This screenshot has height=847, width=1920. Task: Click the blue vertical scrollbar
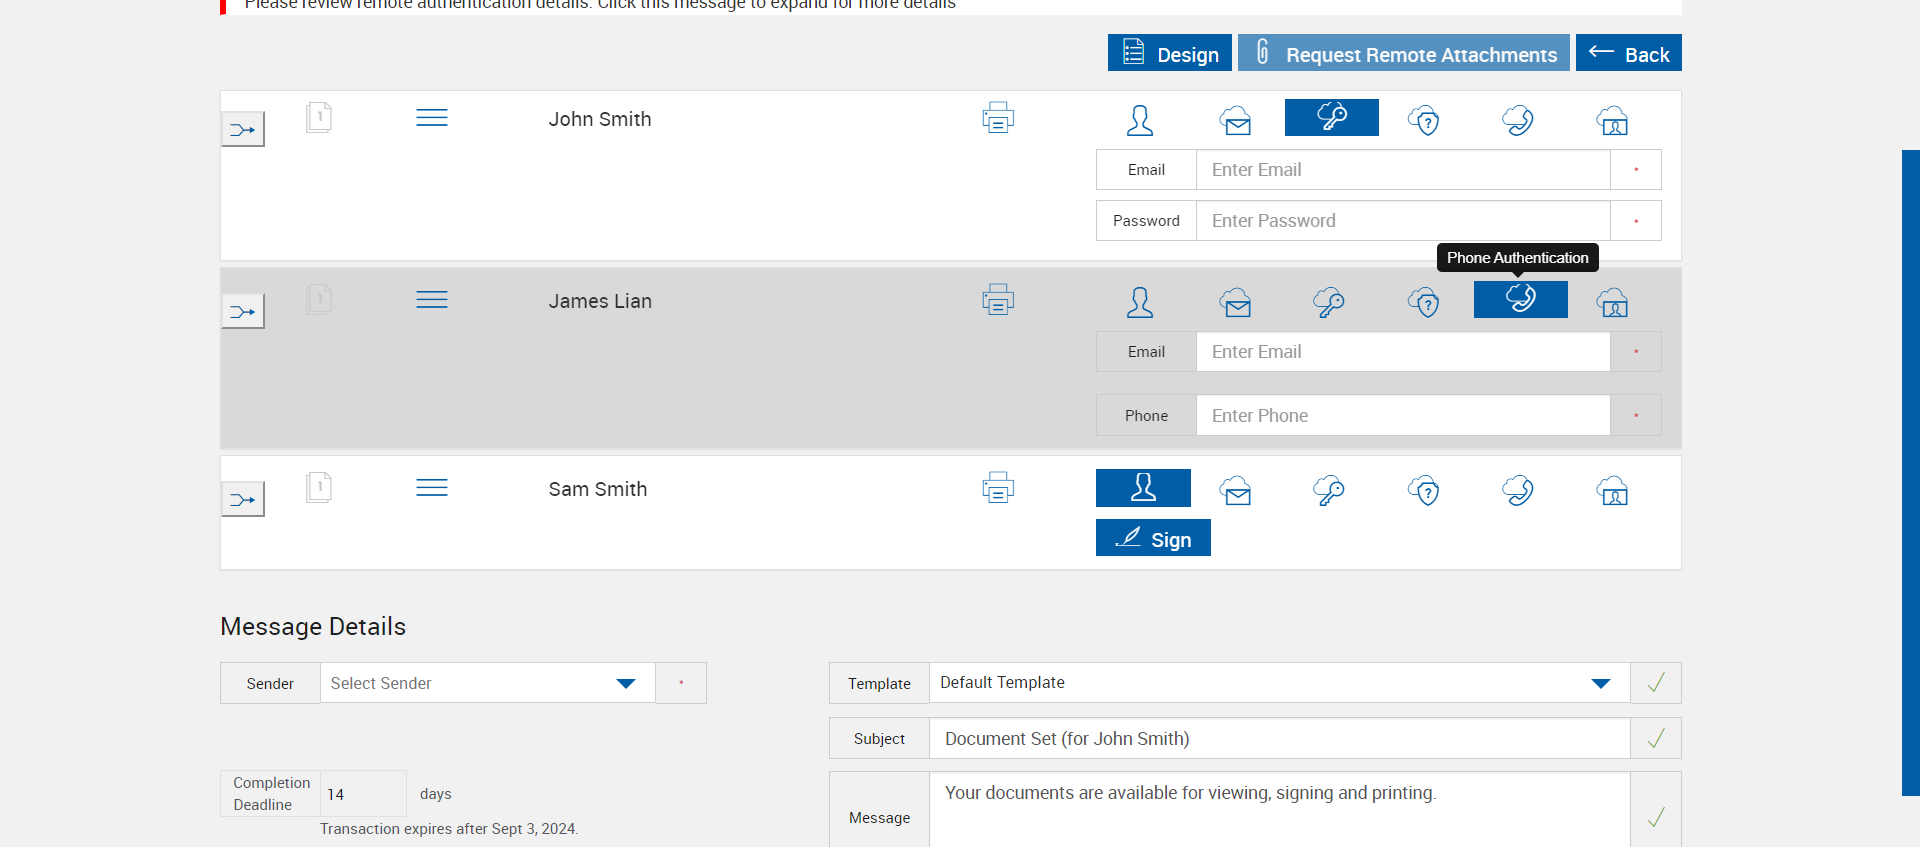coord(1910,472)
